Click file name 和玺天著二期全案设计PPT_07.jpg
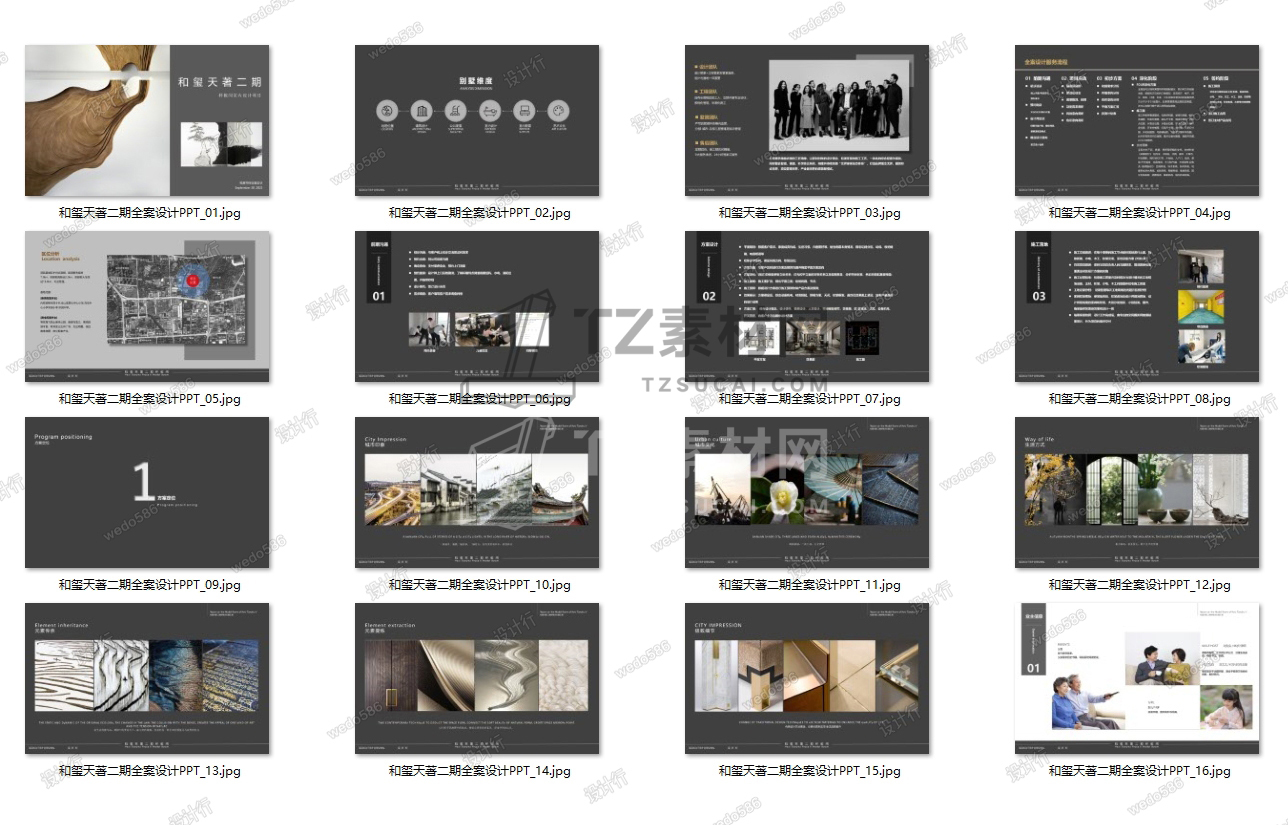Viewport: 1288px width, 825px height. click(810, 399)
